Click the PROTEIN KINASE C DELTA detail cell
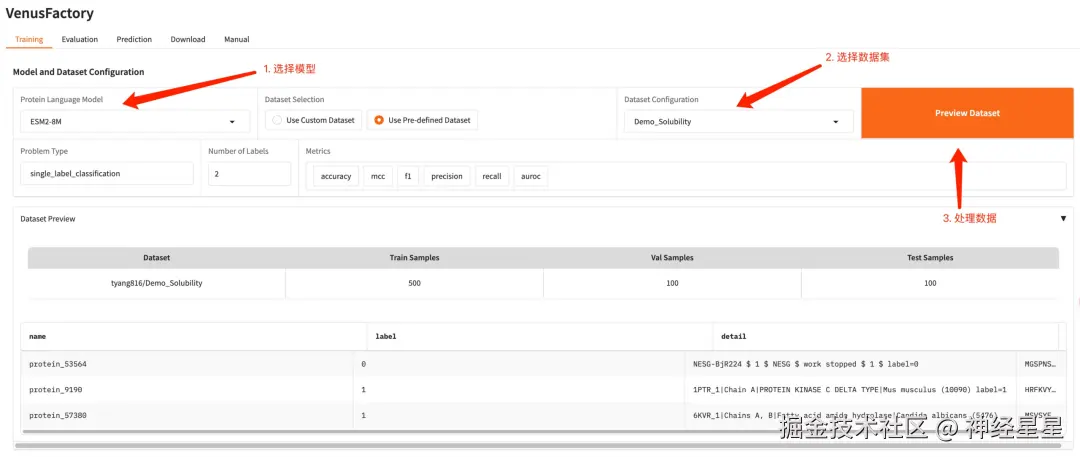1080x457 pixels. point(850,389)
